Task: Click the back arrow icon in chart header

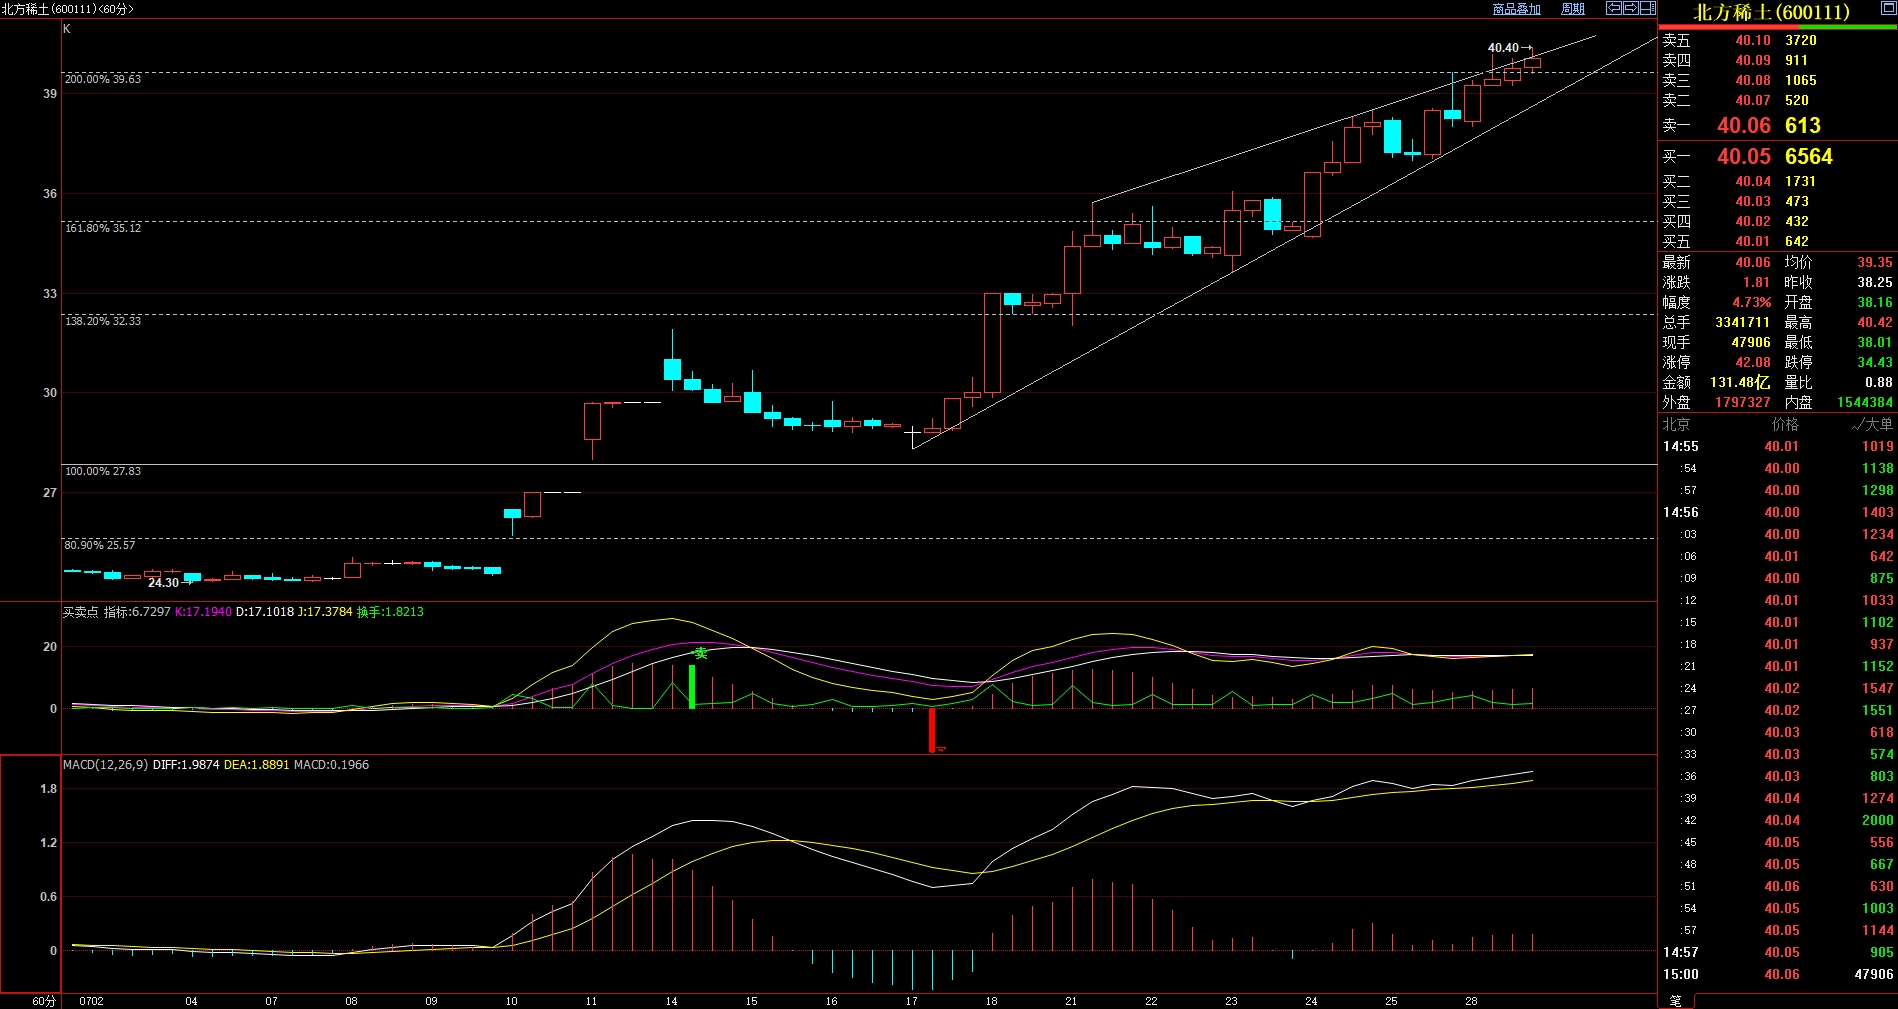Action: point(1613,8)
